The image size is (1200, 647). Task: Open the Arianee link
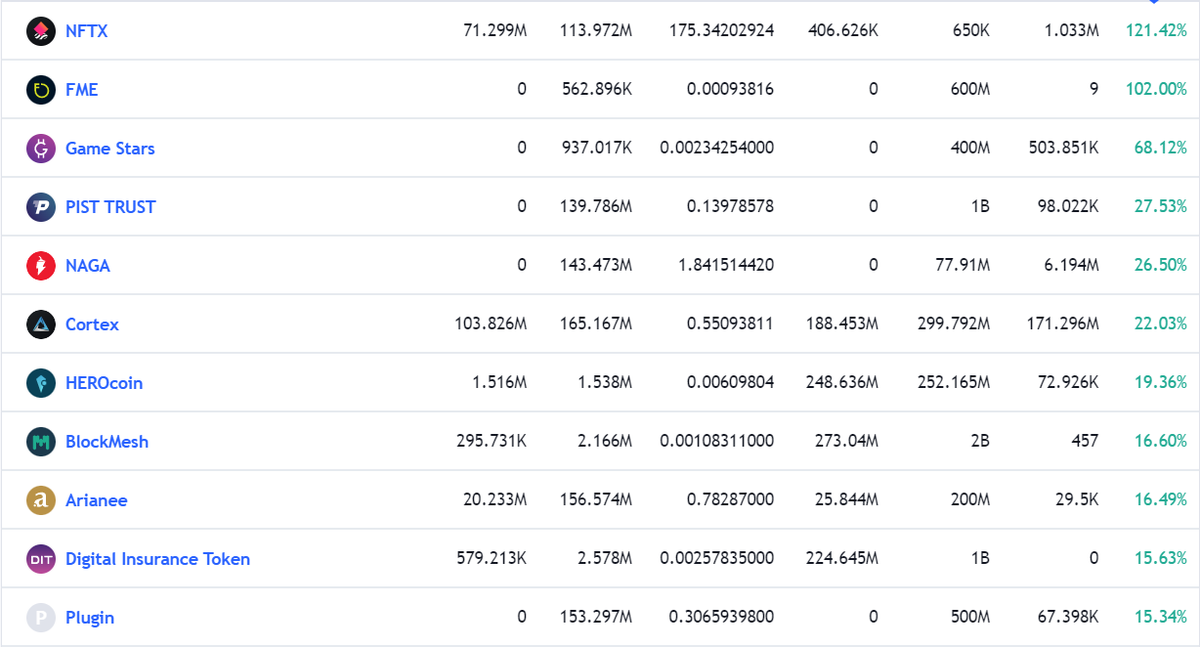click(x=96, y=500)
